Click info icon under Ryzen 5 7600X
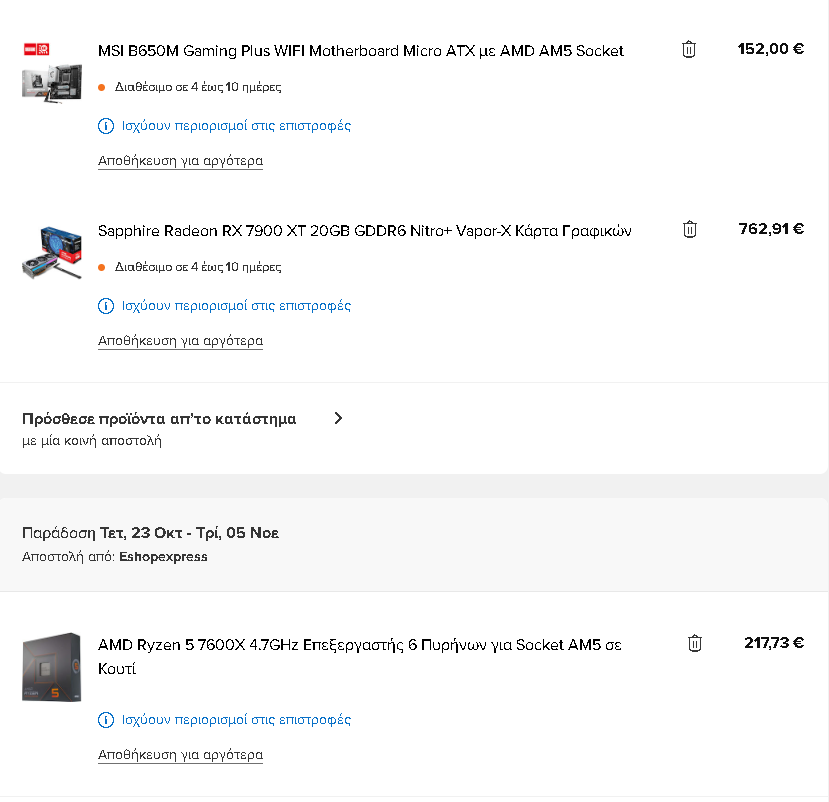 point(106,720)
